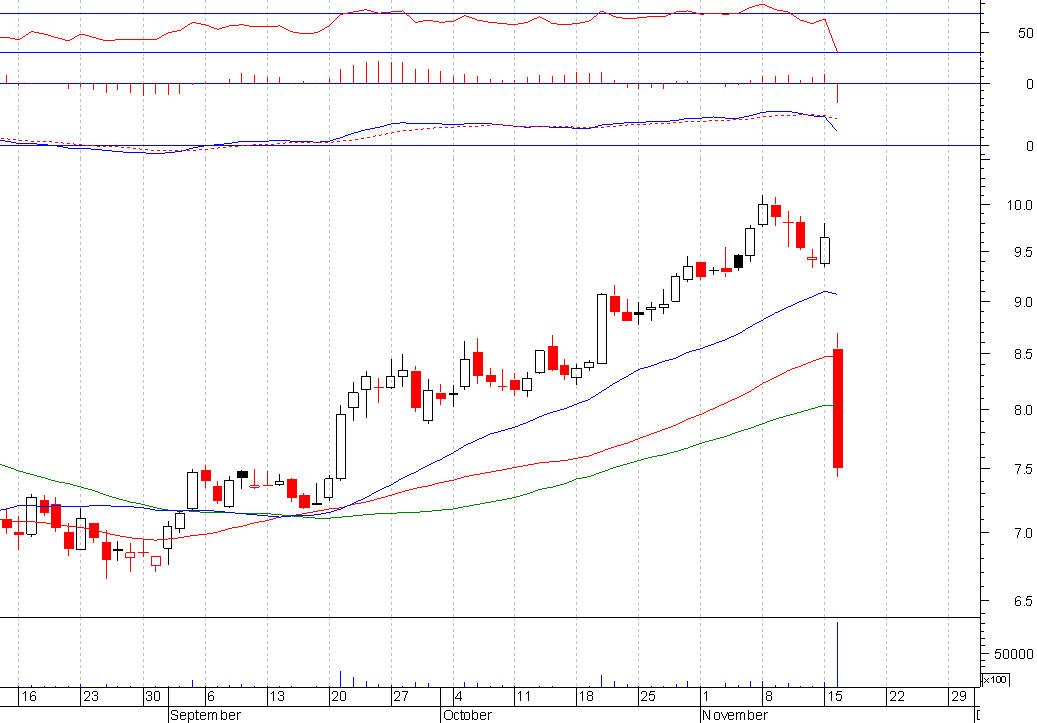
Task: Click the date label 15 on time axis
Action: click(835, 696)
